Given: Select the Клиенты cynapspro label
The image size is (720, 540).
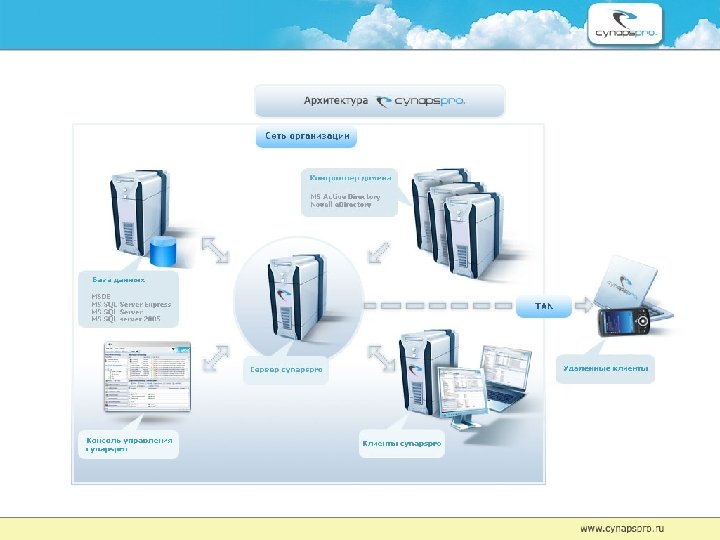Looking at the screenshot, I should pos(402,444).
